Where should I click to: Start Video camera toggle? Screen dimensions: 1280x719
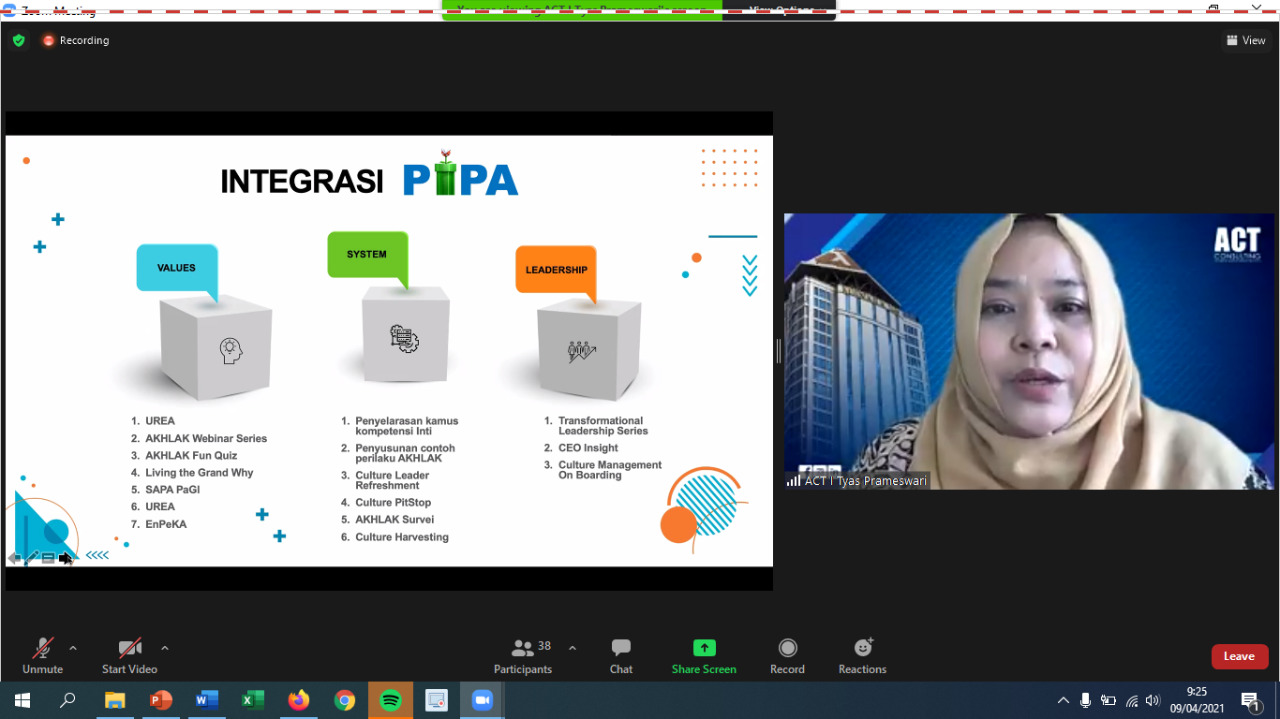tap(129, 655)
